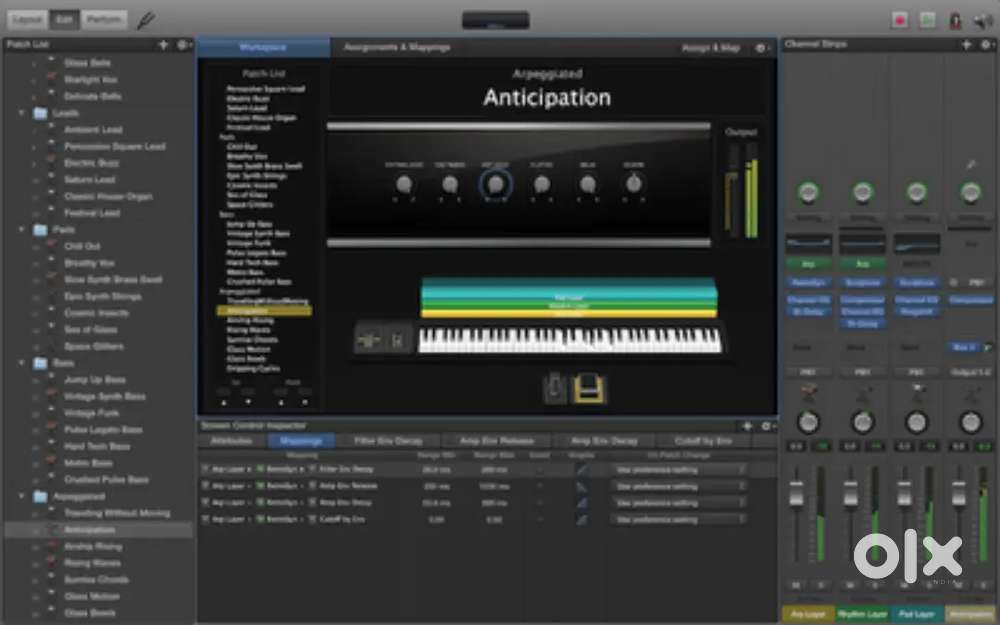Click the master mute speaker icon
The image size is (1000, 625).
983,20
